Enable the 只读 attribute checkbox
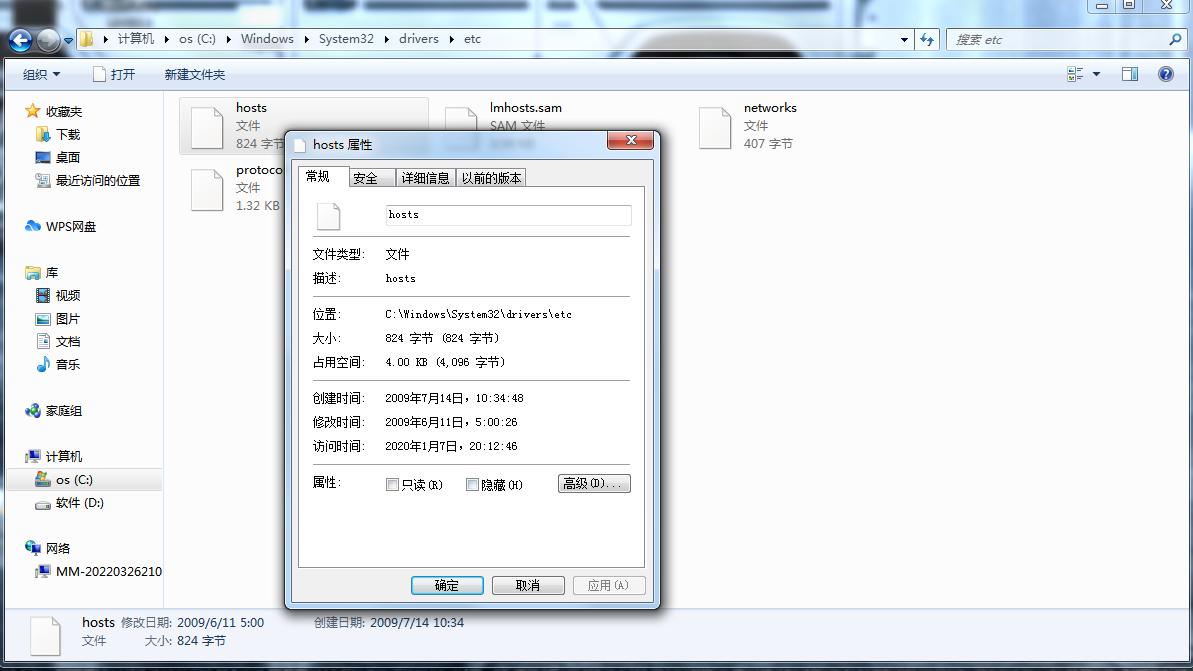 tap(393, 484)
